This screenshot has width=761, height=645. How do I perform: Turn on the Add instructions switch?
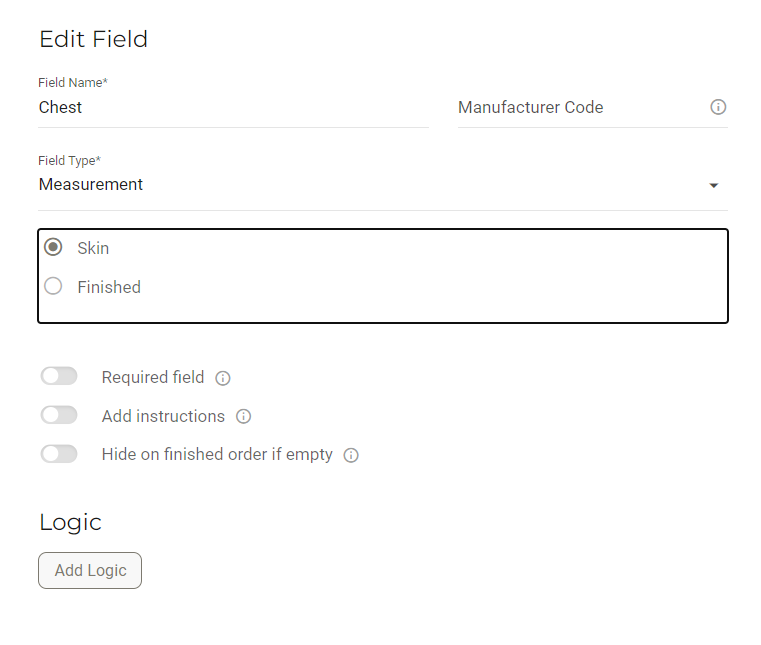click(x=59, y=415)
